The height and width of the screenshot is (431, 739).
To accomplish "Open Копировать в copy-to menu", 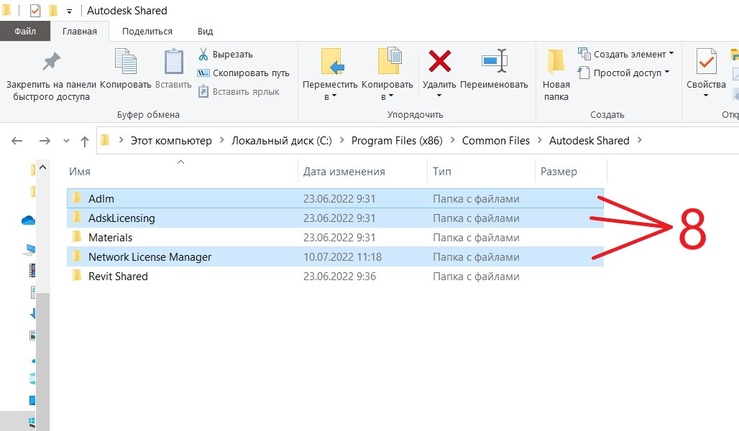I will point(387,74).
